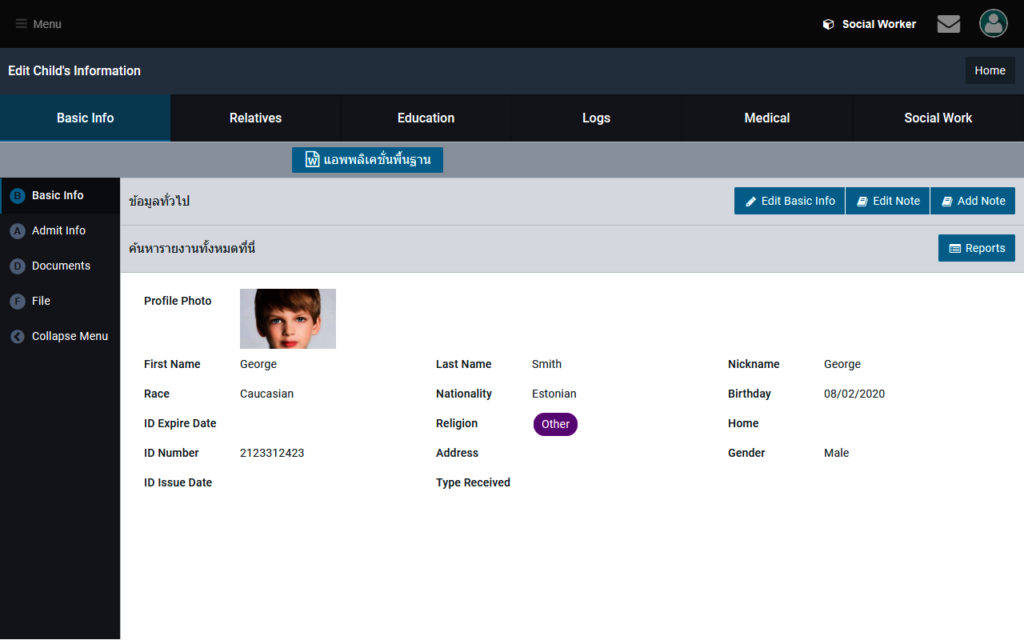The width and height of the screenshot is (1024, 640).
Task: Click the Basic Info sidebar icon
Action: [17, 196]
